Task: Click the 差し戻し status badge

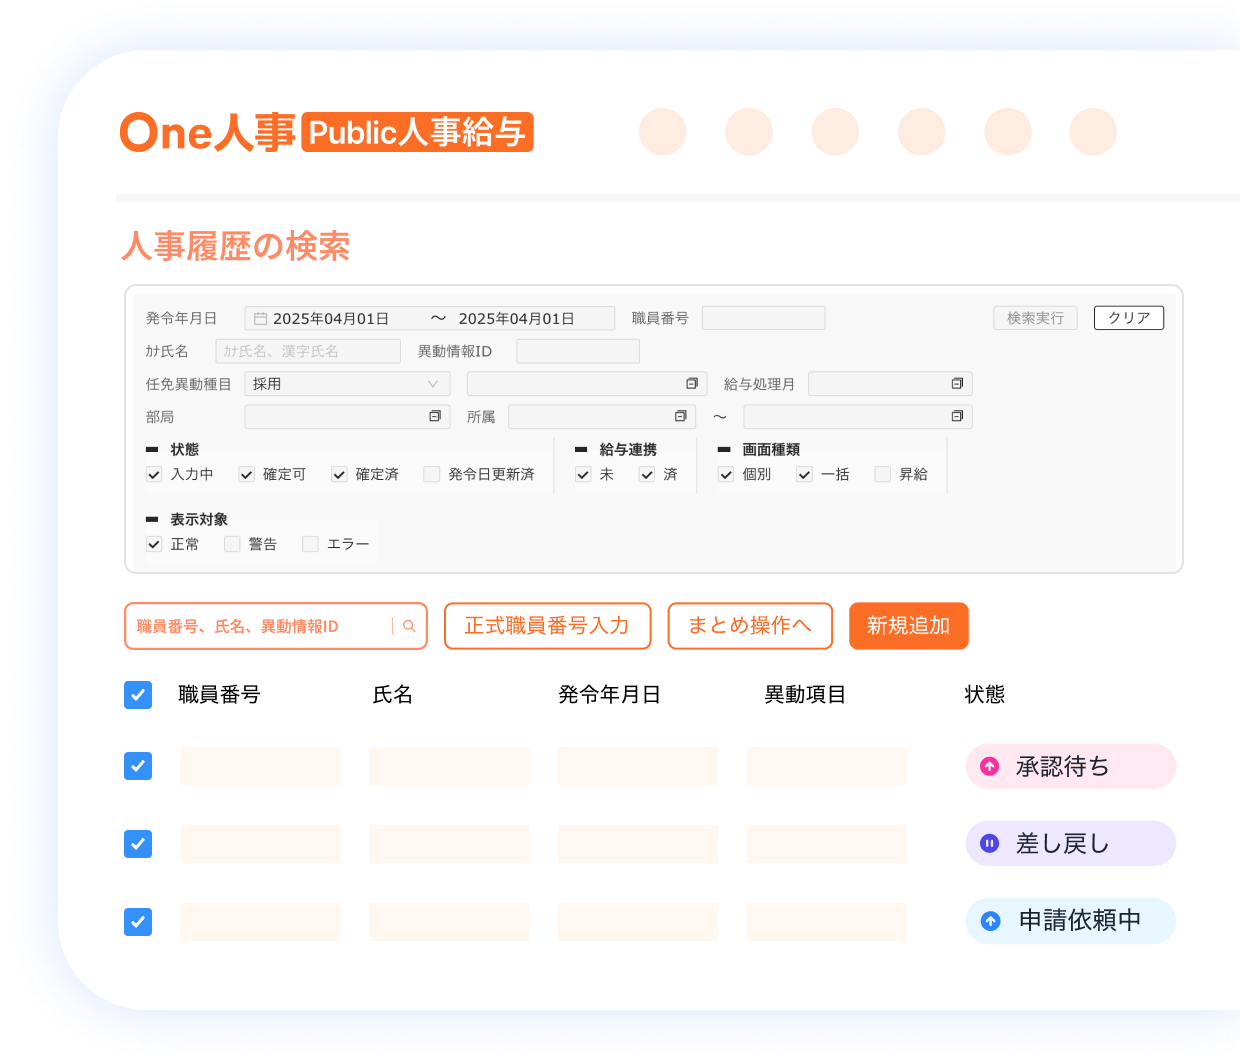Action: click(x=1071, y=843)
